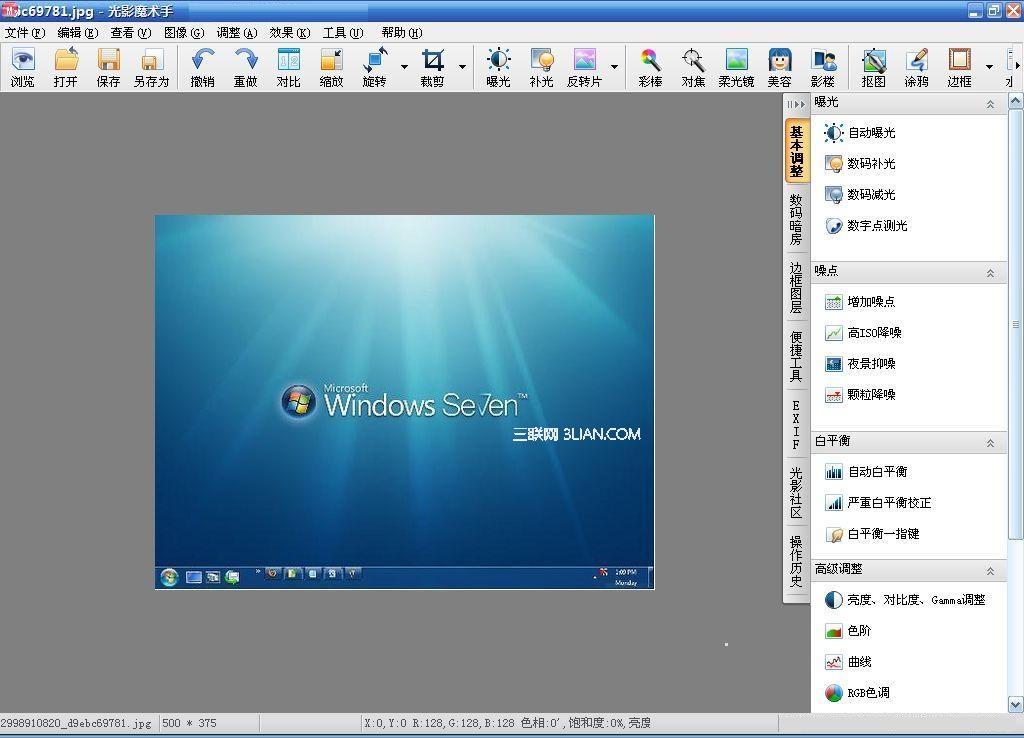Switch to 便捷工具 side tab

pyautogui.click(x=796, y=356)
